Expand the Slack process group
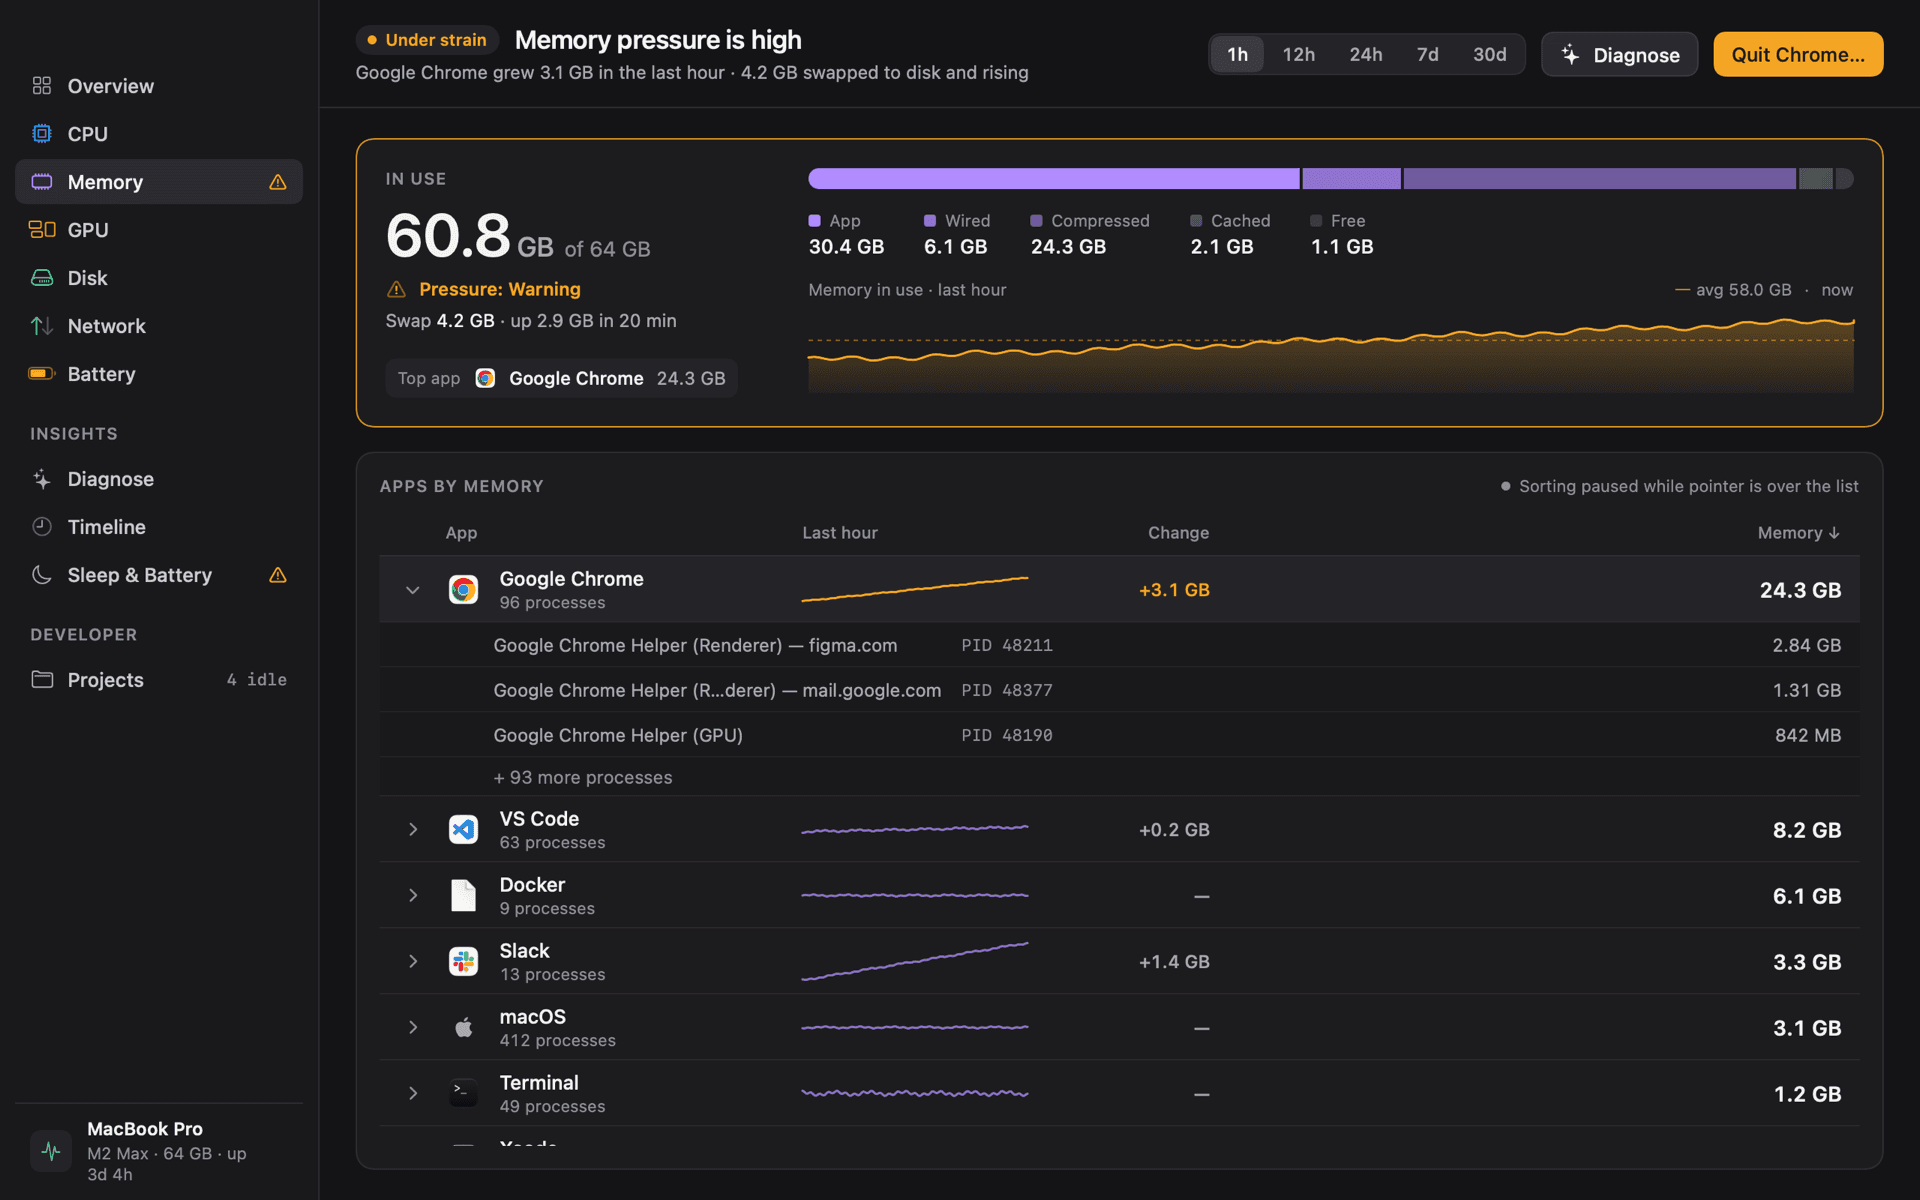 click(412, 962)
